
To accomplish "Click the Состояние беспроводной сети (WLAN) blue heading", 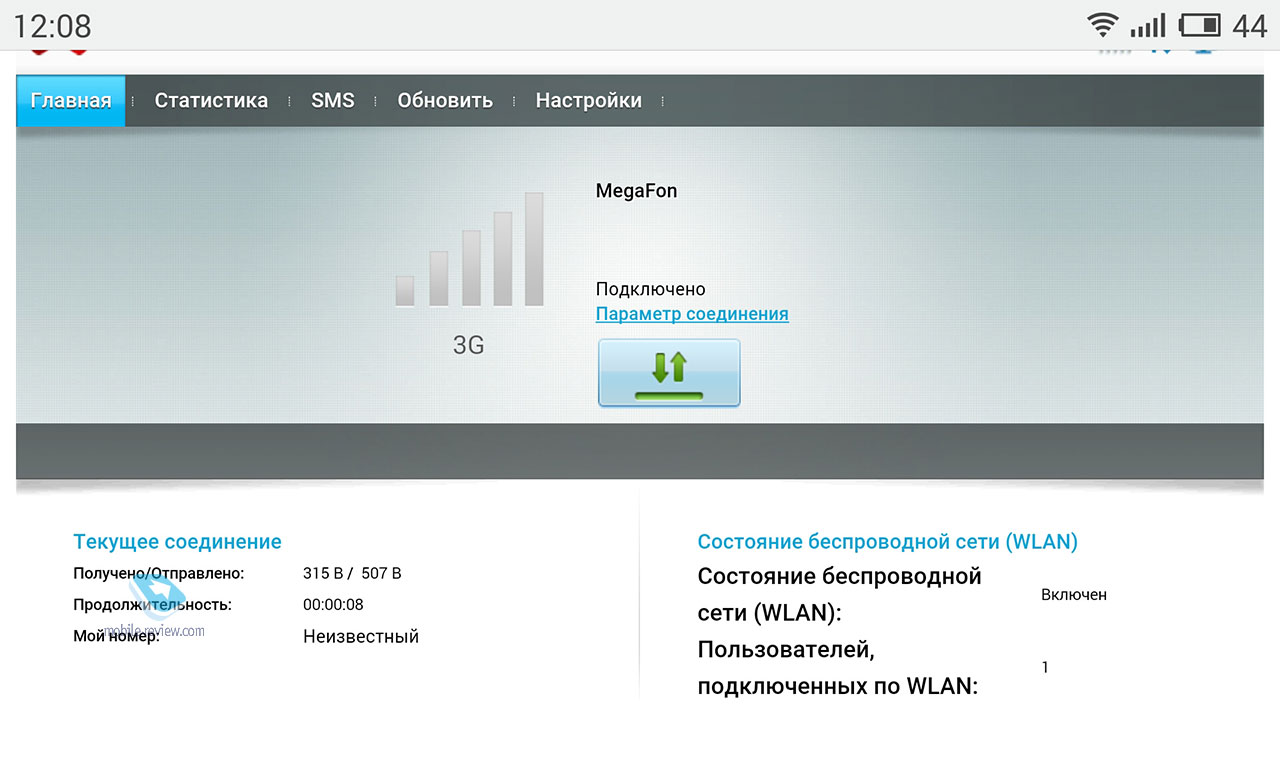I will click(x=887, y=542).
